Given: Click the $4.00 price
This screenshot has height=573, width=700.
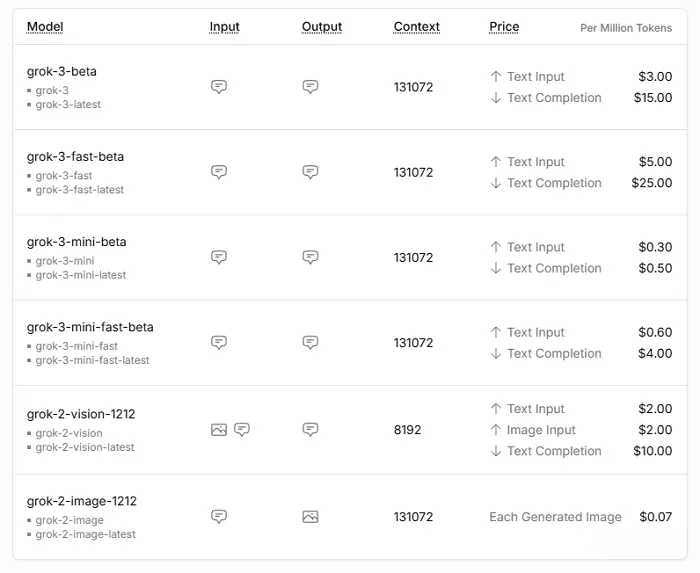Looking at the screenshot, I should click(655, 353).
